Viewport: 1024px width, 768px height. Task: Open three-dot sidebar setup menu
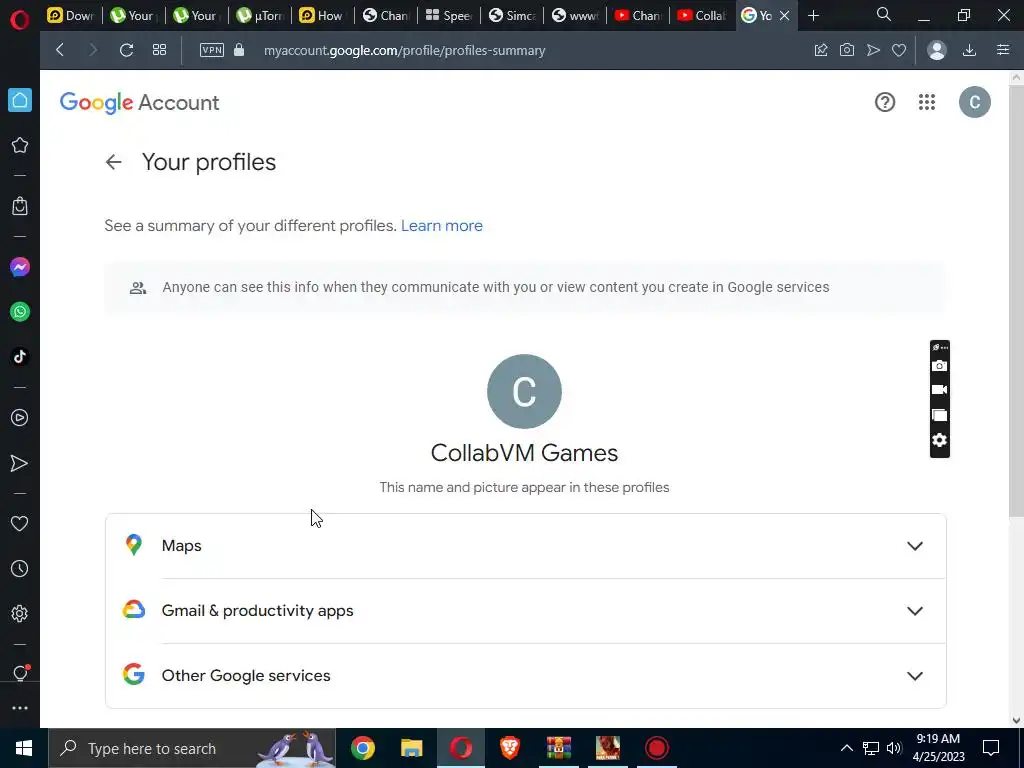click(20, 708)
